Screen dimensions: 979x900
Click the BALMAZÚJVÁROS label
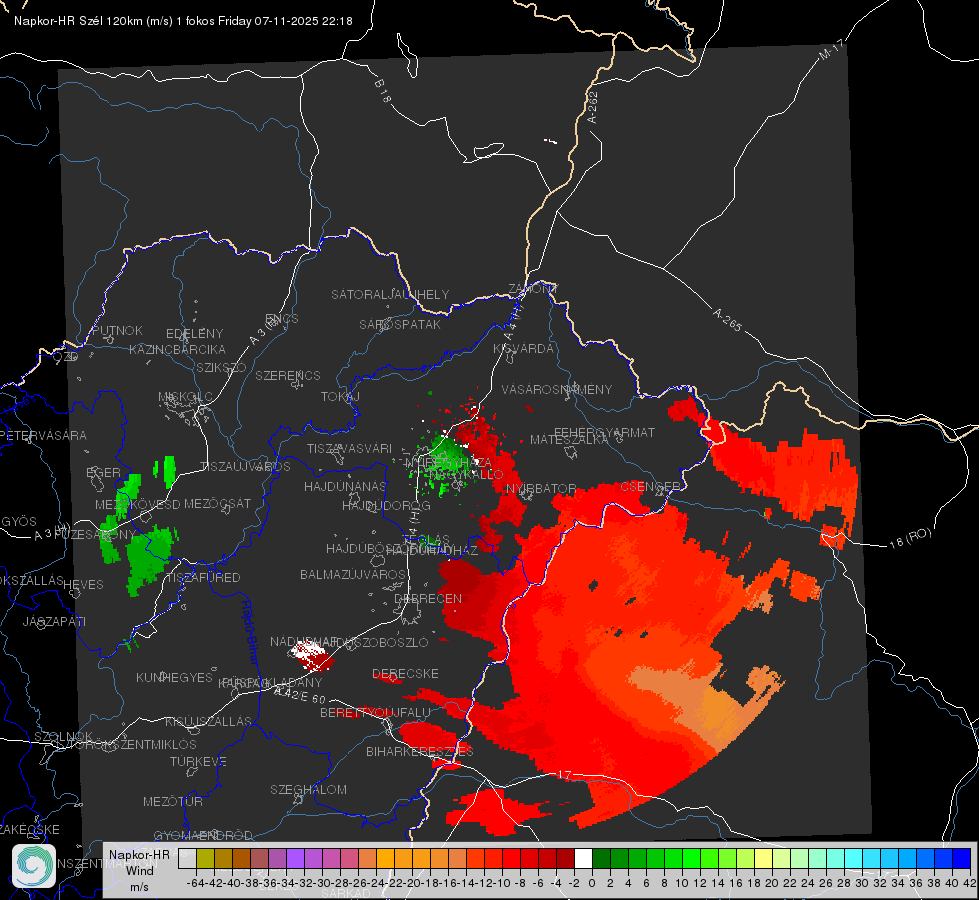[x=353, y=574]
